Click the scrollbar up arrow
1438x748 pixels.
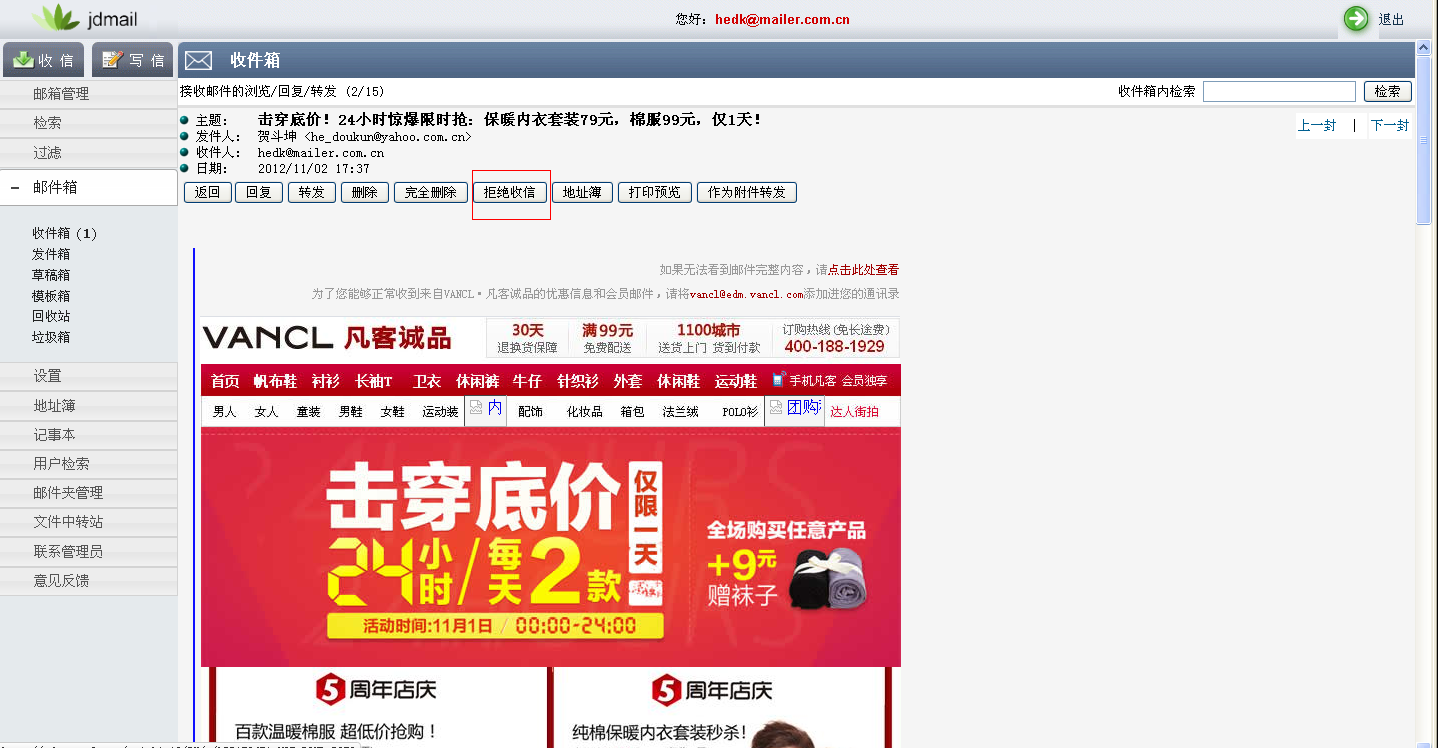click(1424, 48)
